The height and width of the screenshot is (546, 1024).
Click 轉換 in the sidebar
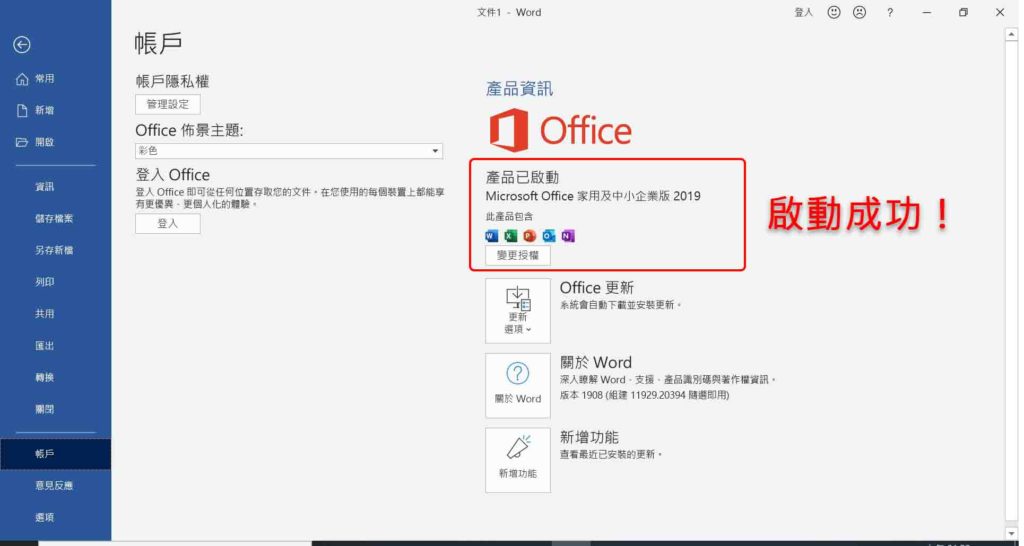(x=44, y=377)
